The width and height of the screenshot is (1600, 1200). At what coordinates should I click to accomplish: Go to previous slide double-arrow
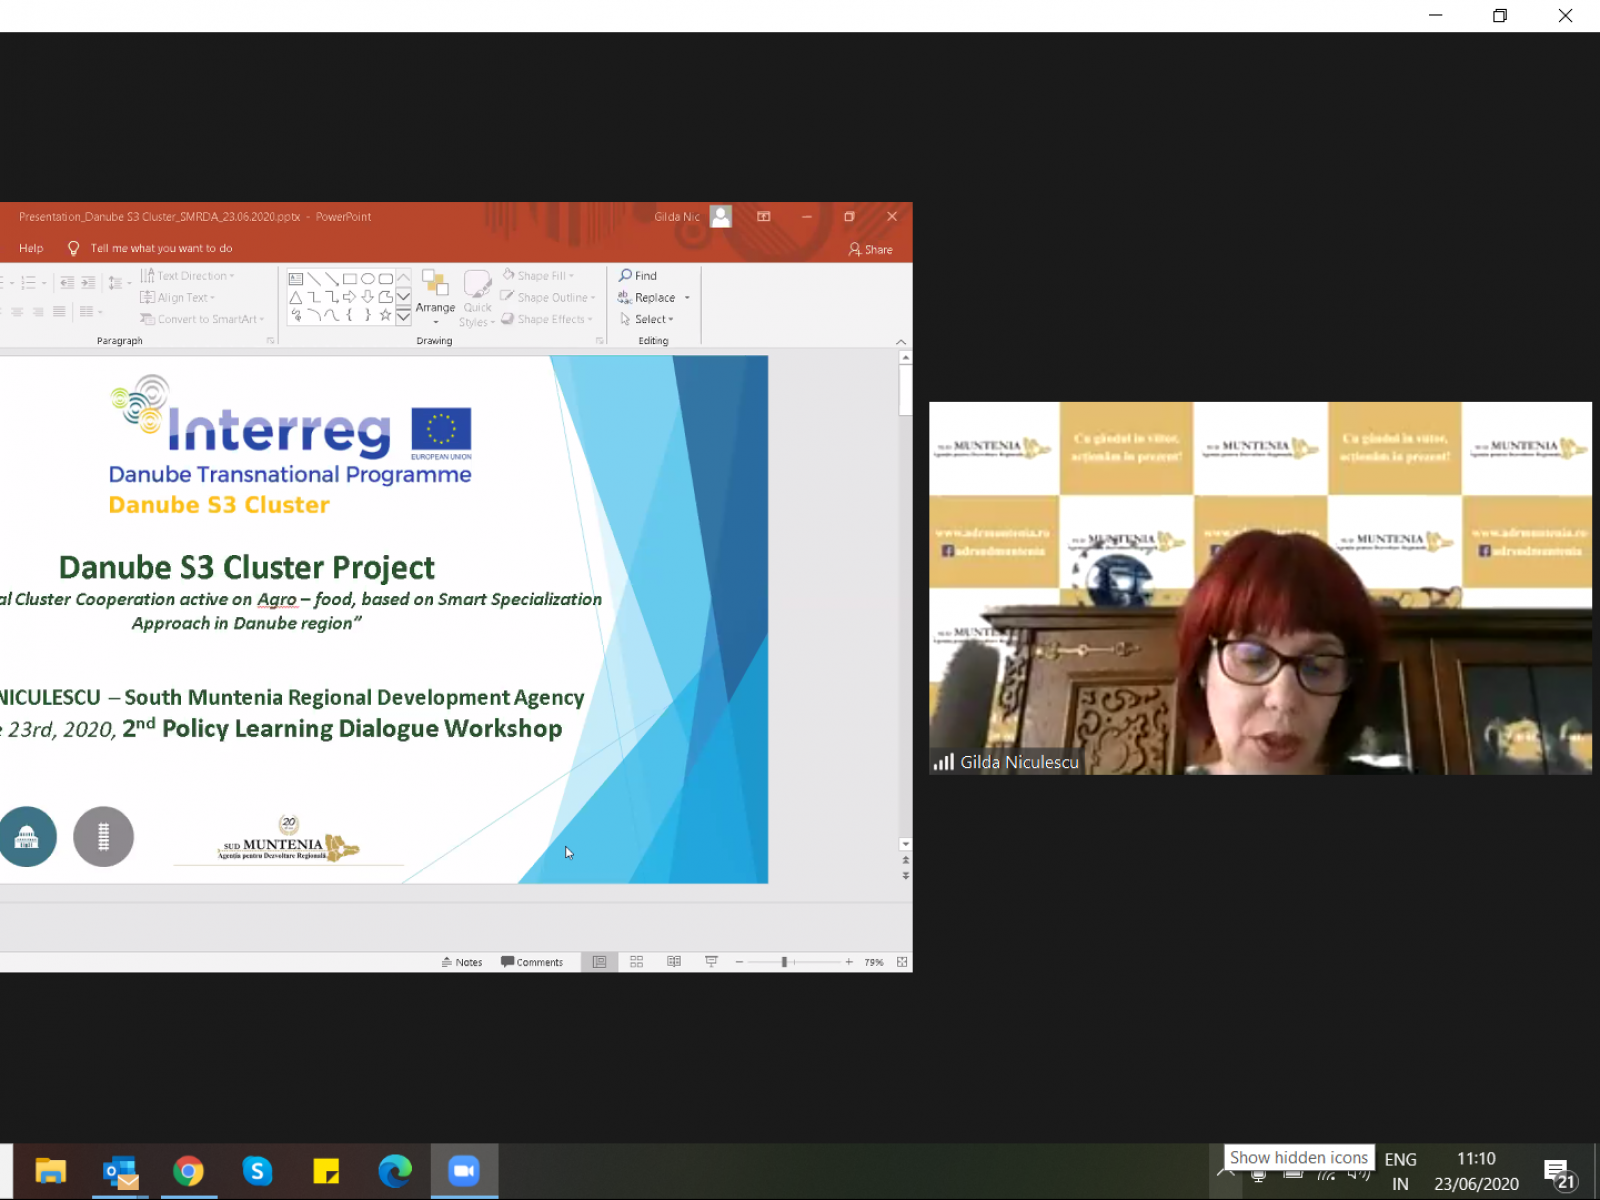click(905, 860)
